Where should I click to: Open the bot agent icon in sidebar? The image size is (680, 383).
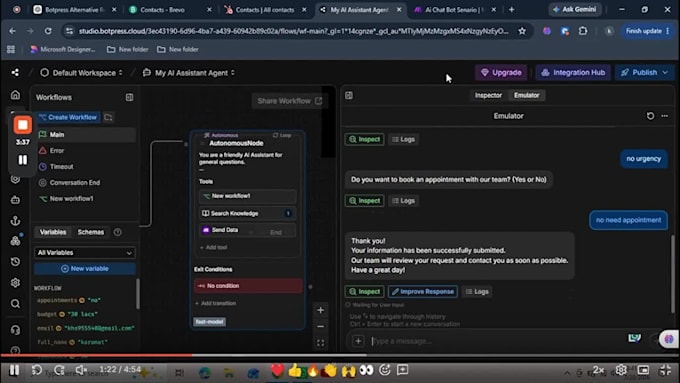click(x=15, y=200)
